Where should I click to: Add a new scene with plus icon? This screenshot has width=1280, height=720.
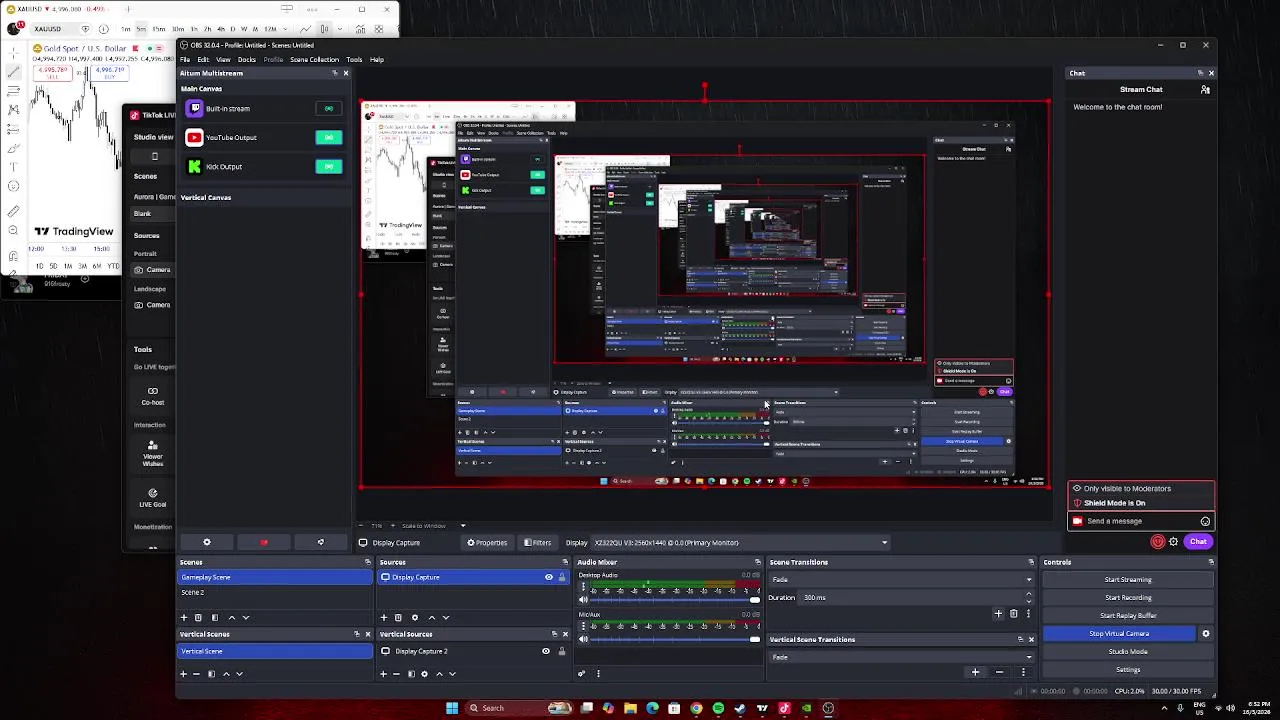point(183,617)
